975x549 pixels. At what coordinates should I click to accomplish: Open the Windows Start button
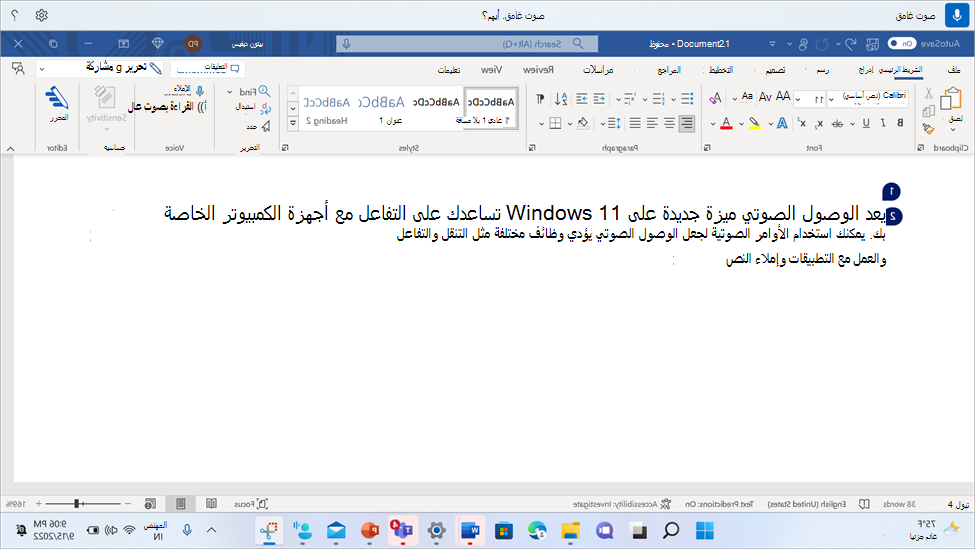click(705, 530)
